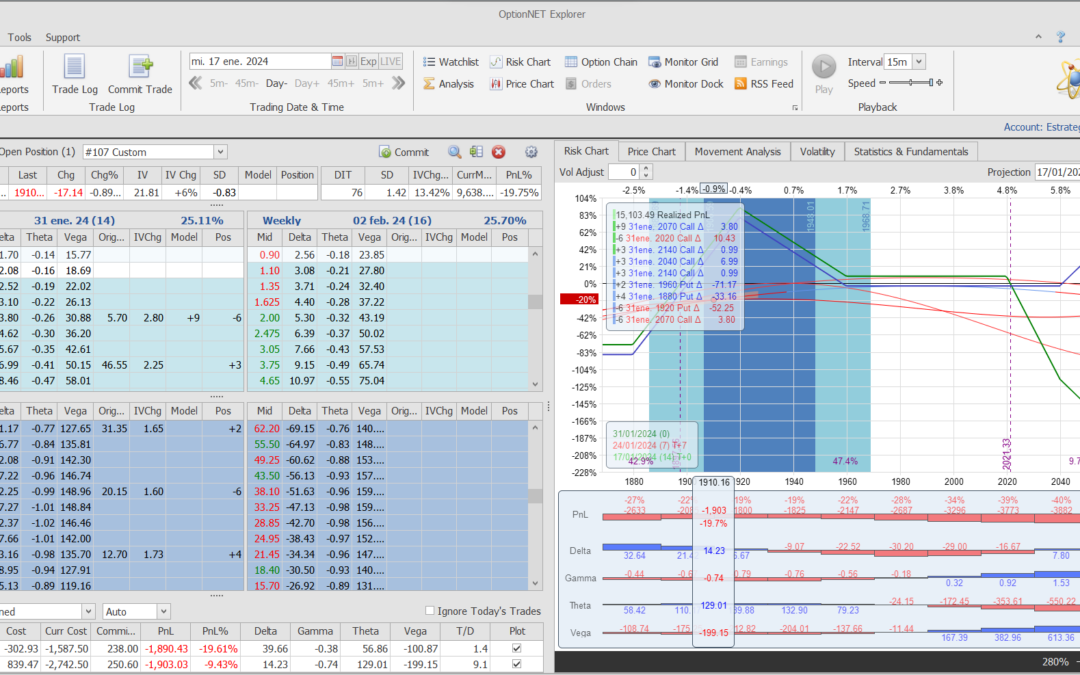Expand the #107 Custom position dropdown
This screenshot has width=1080, height=675.
click(220, 152)
